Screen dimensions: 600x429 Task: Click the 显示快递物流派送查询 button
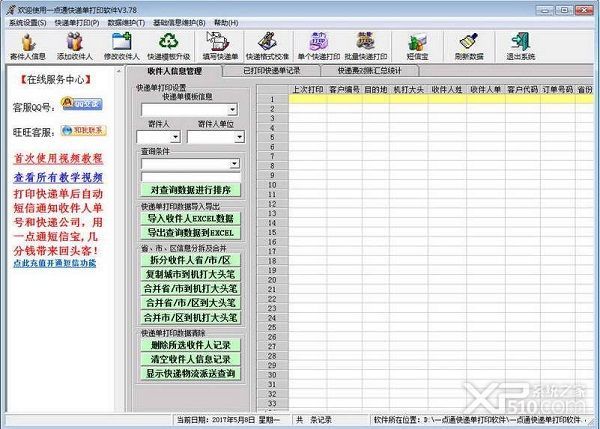(x=191, y=374)
